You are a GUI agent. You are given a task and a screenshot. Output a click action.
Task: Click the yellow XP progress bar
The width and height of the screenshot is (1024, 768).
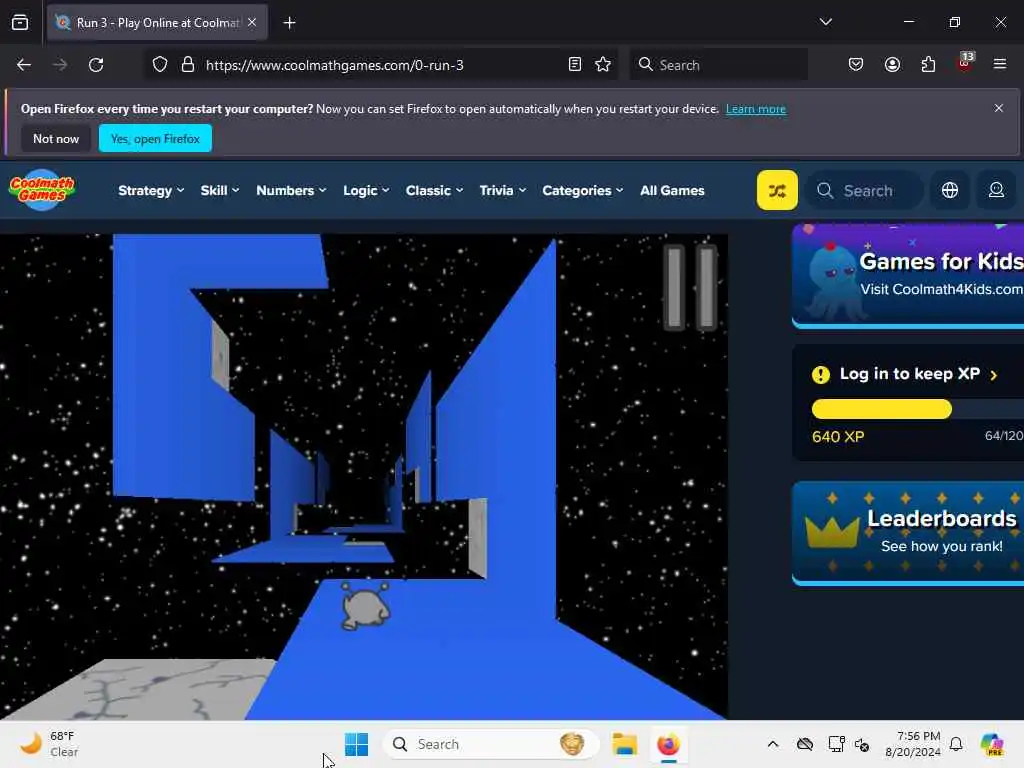pos(882,409)
